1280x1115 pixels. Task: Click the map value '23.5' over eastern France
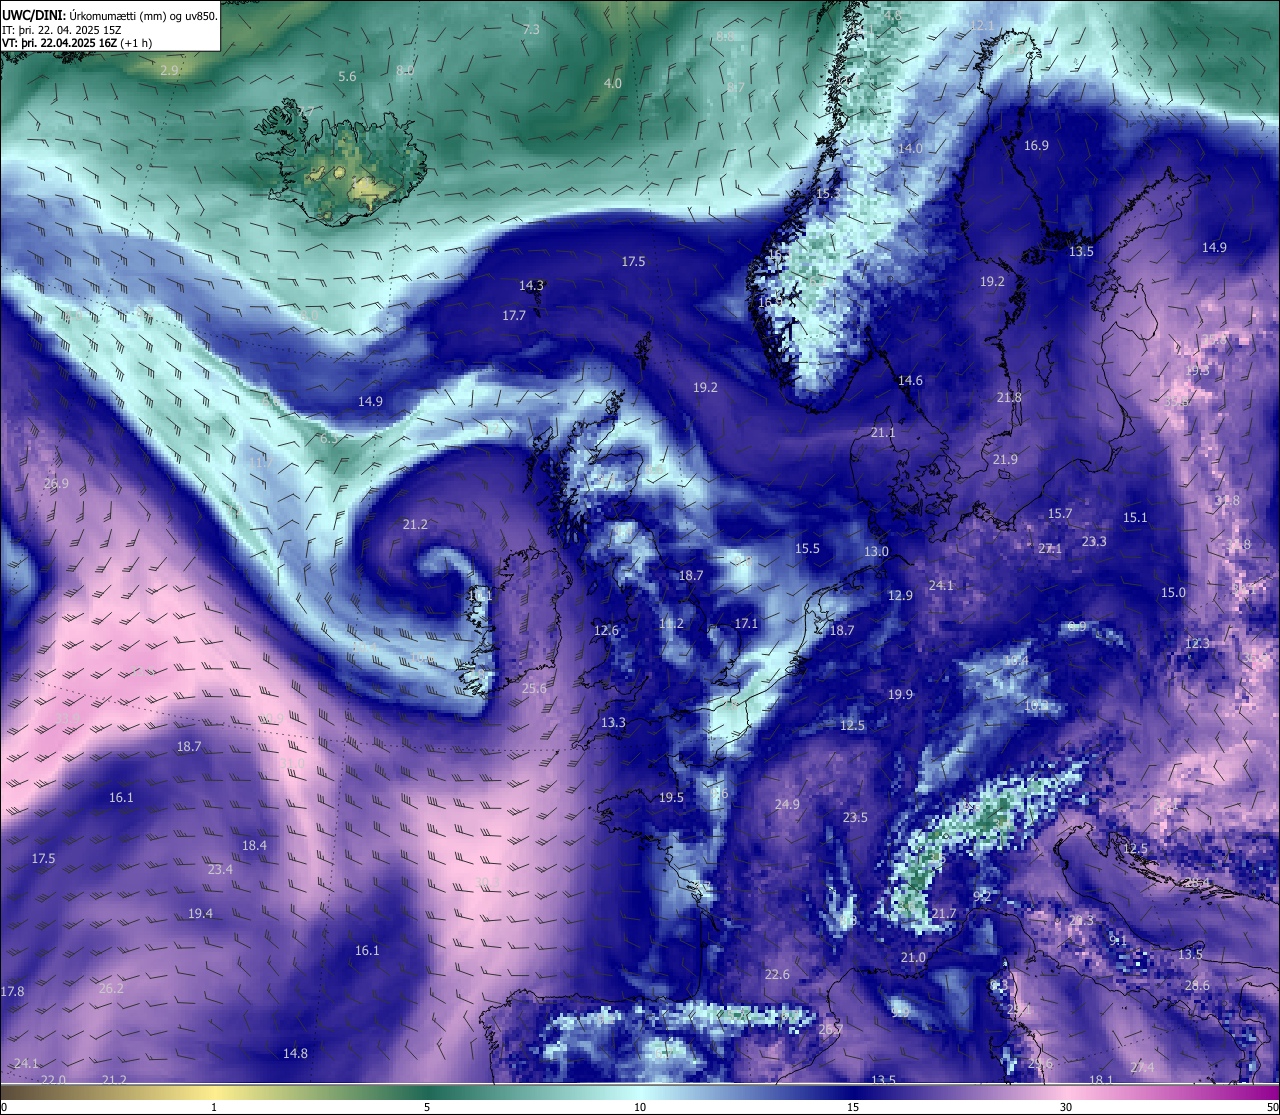pyautogui.click(x=855, y=817)
